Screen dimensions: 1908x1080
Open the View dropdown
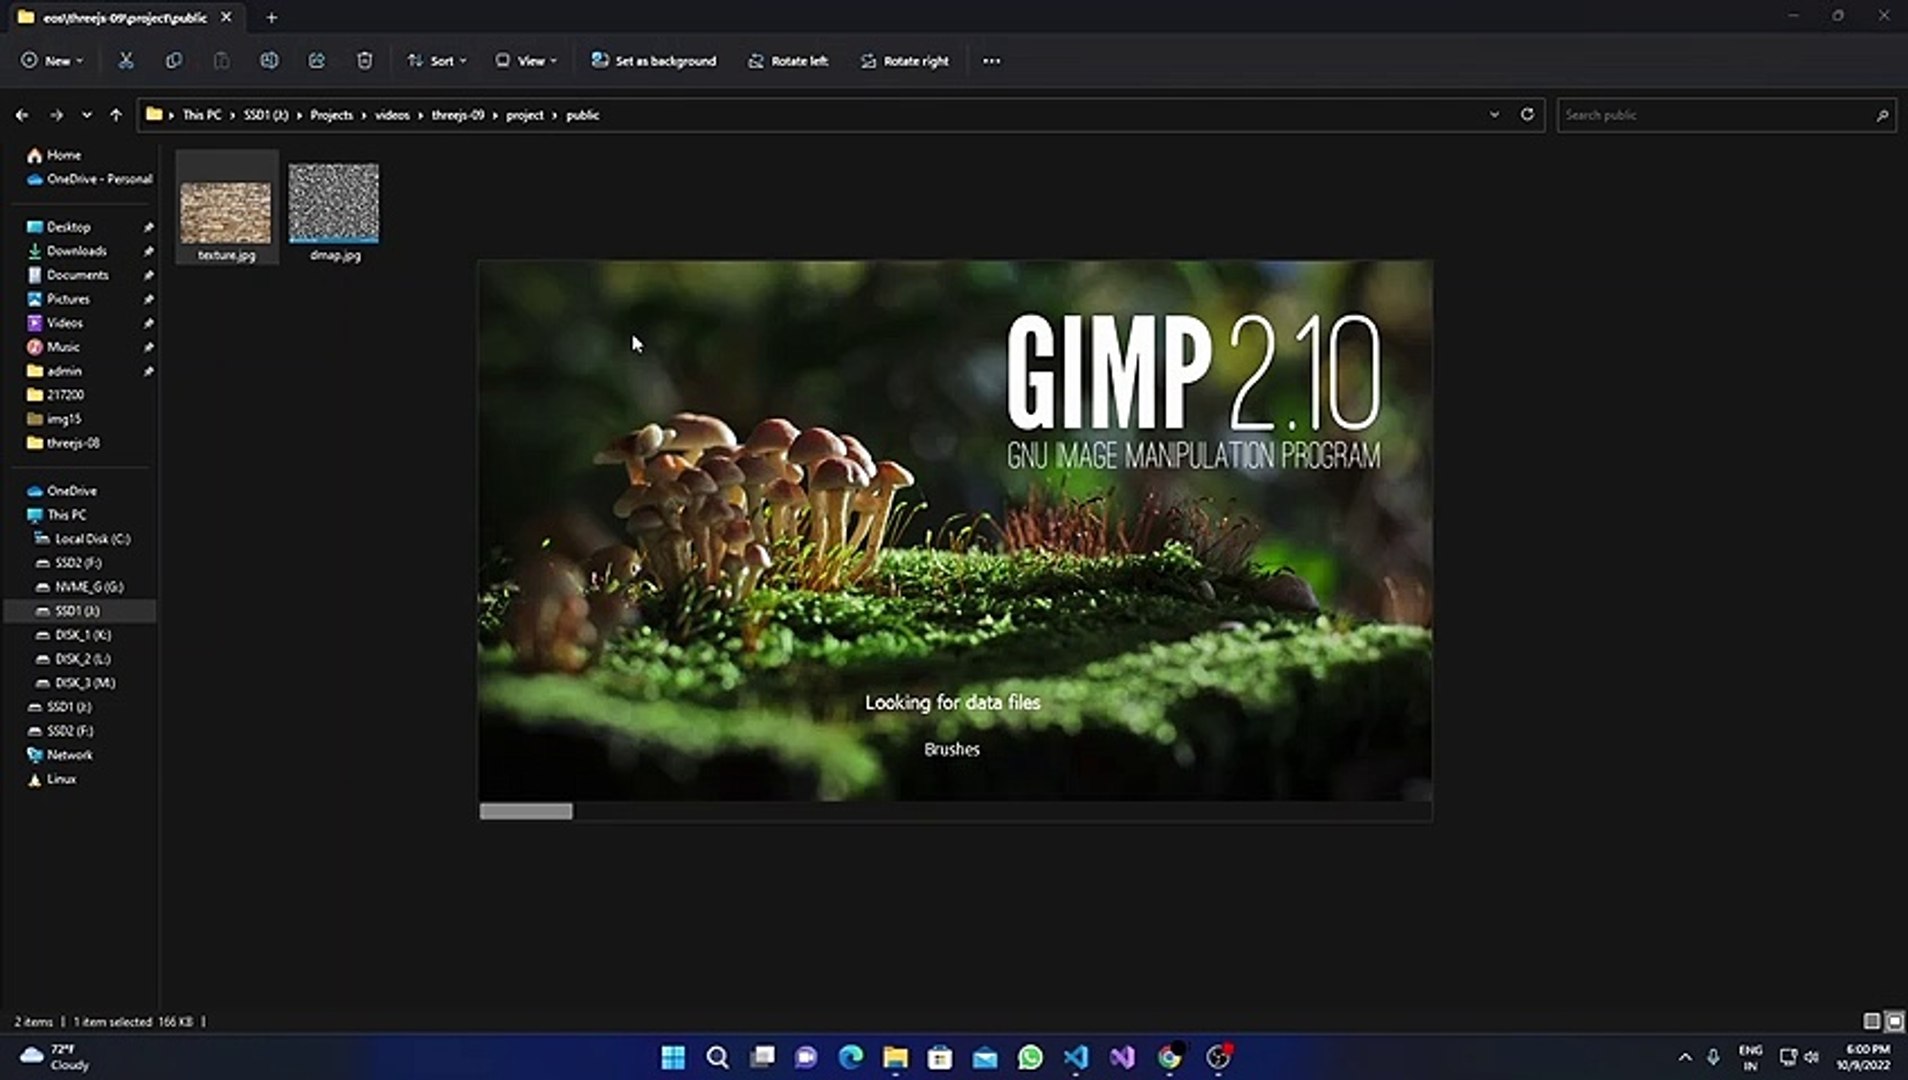coord(526,61)
